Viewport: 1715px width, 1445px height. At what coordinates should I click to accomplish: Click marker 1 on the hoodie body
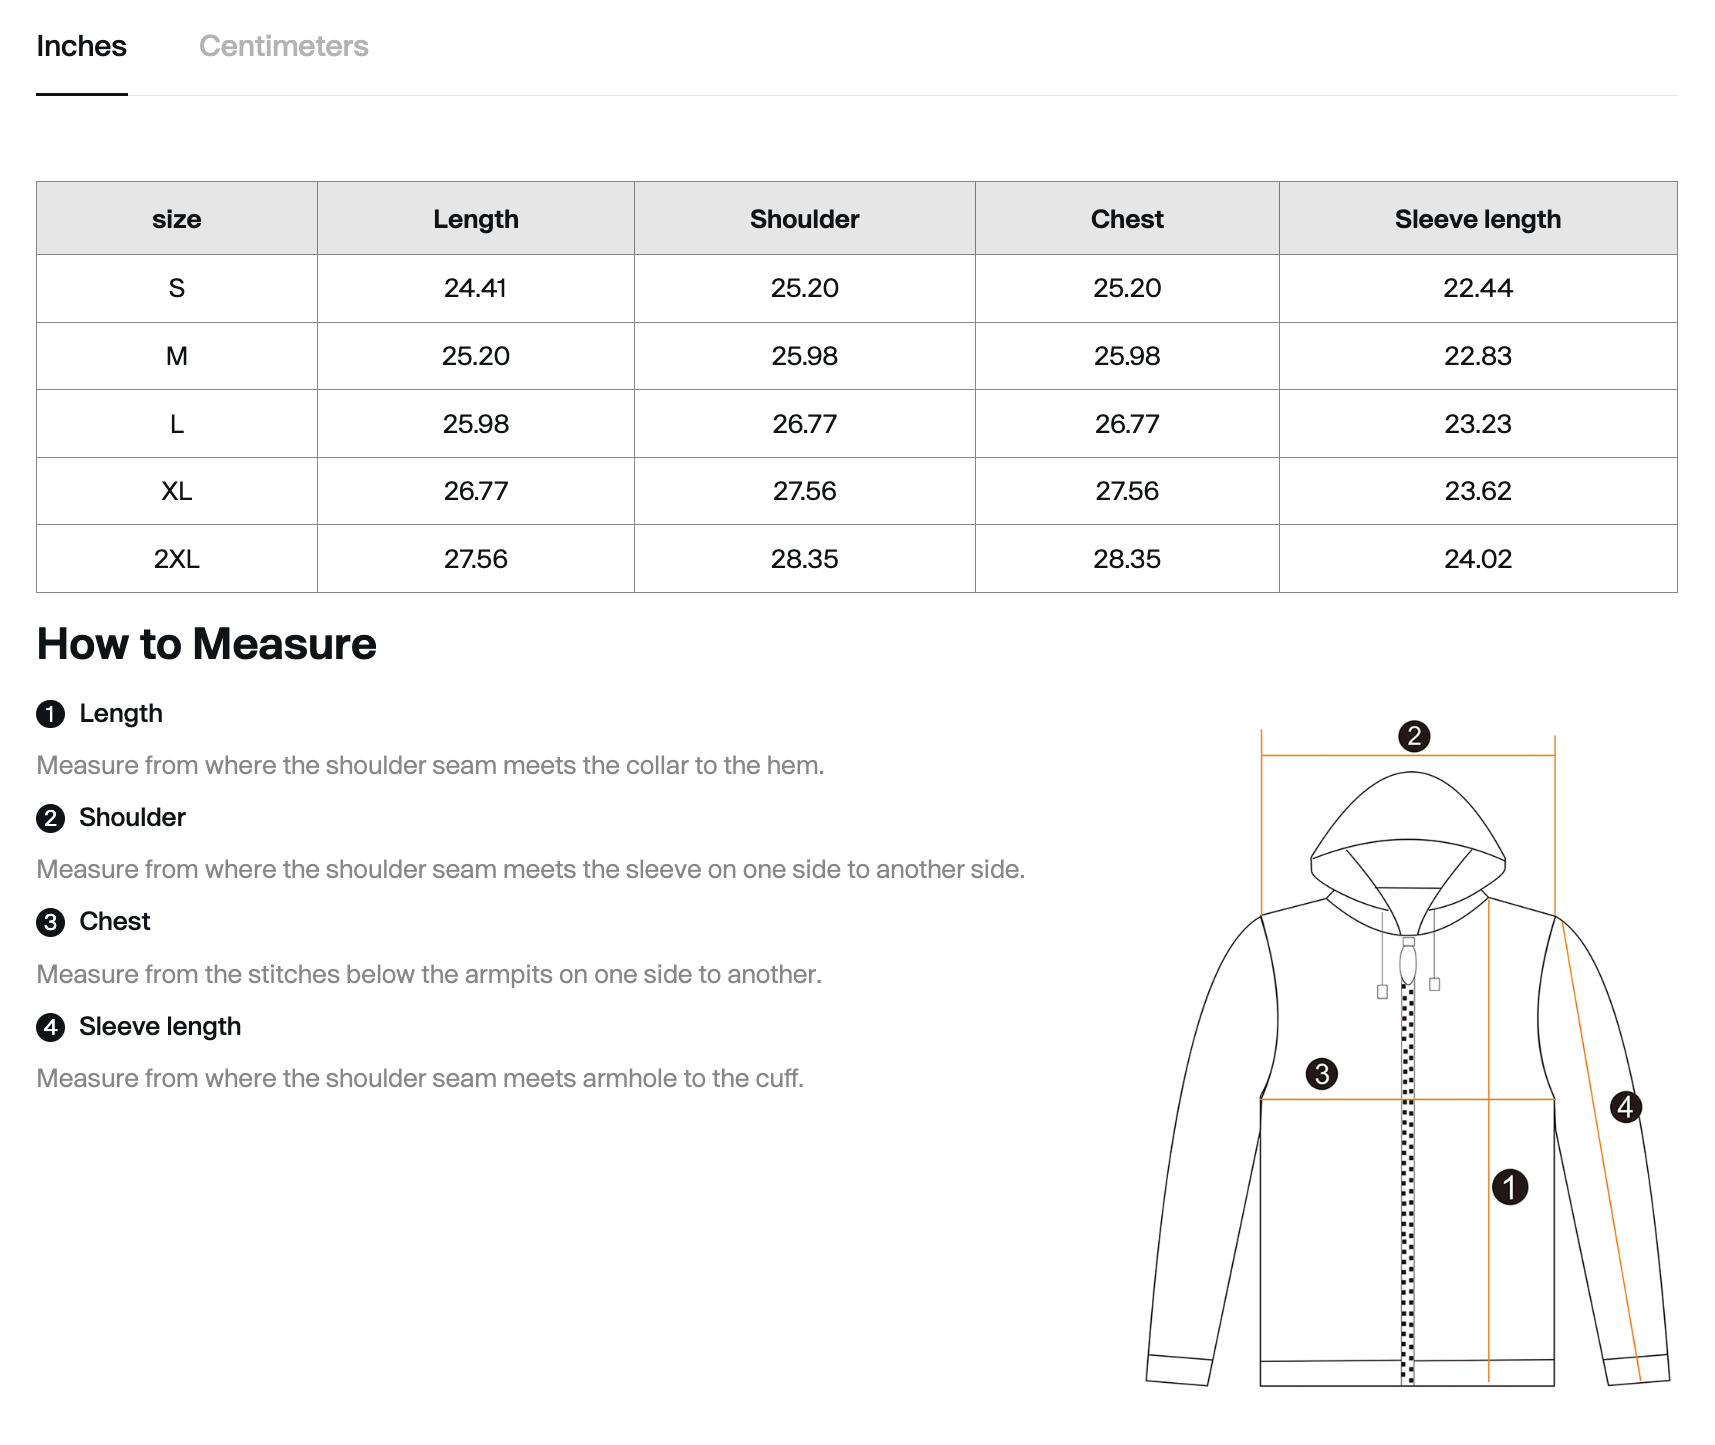click(1509, 1187)
